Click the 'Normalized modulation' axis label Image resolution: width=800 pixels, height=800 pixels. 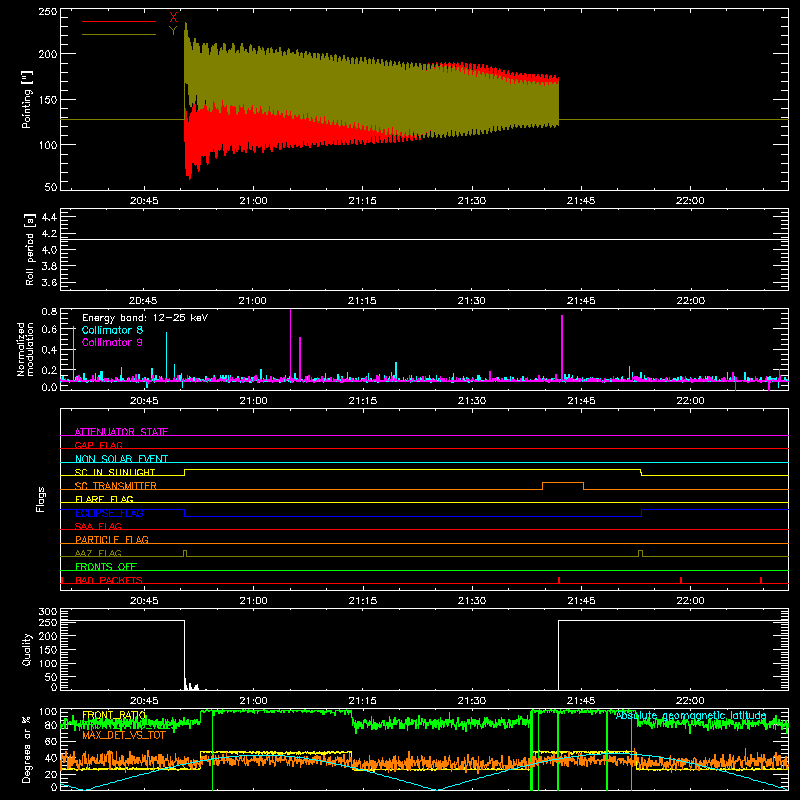[25, 349]
